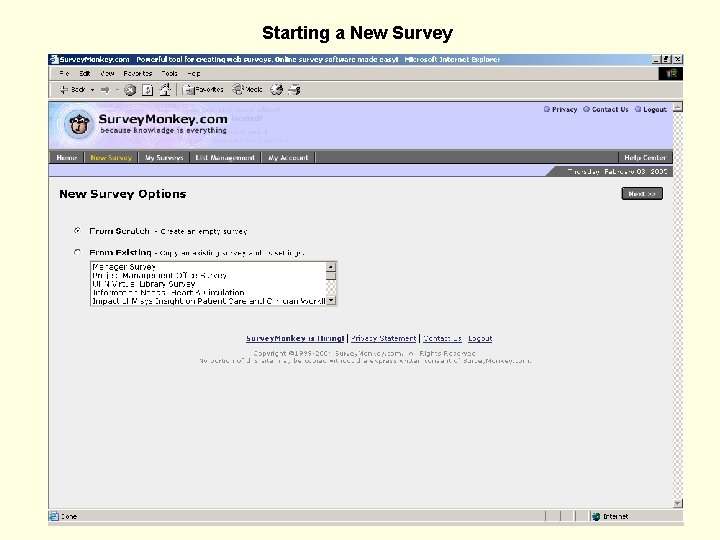Switch to the My Surveys tab
Image resolution: width=720 pixels, height=540 pixels.
coord(164,158)
